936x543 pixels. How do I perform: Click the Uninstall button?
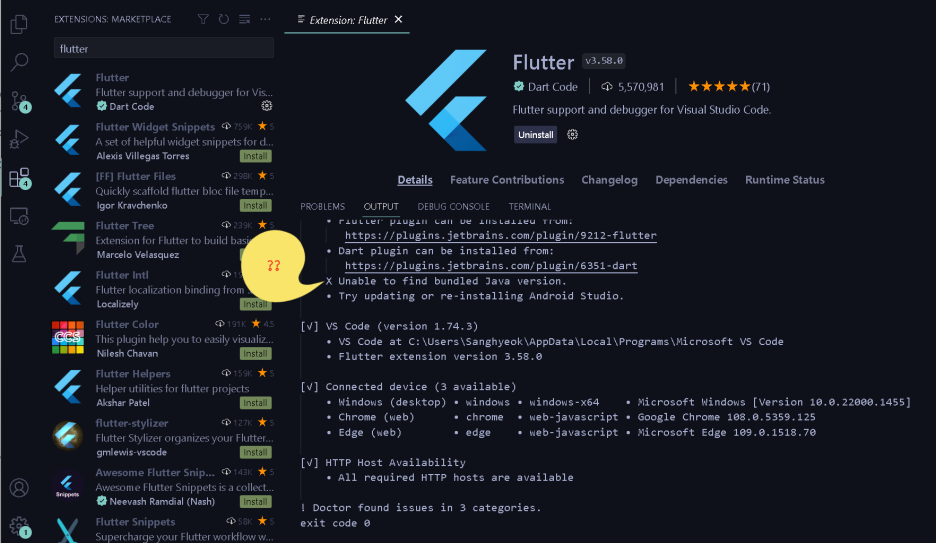[x=535, y=135]
